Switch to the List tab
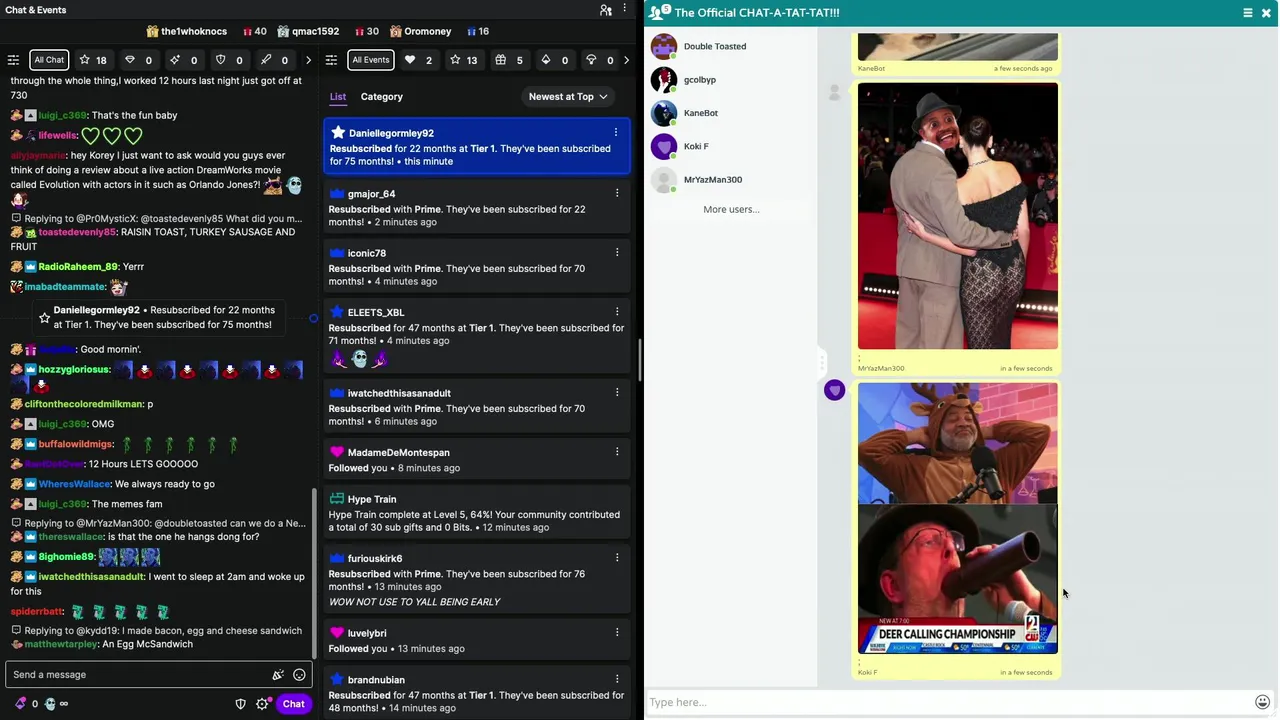 (x=338, y=97)
